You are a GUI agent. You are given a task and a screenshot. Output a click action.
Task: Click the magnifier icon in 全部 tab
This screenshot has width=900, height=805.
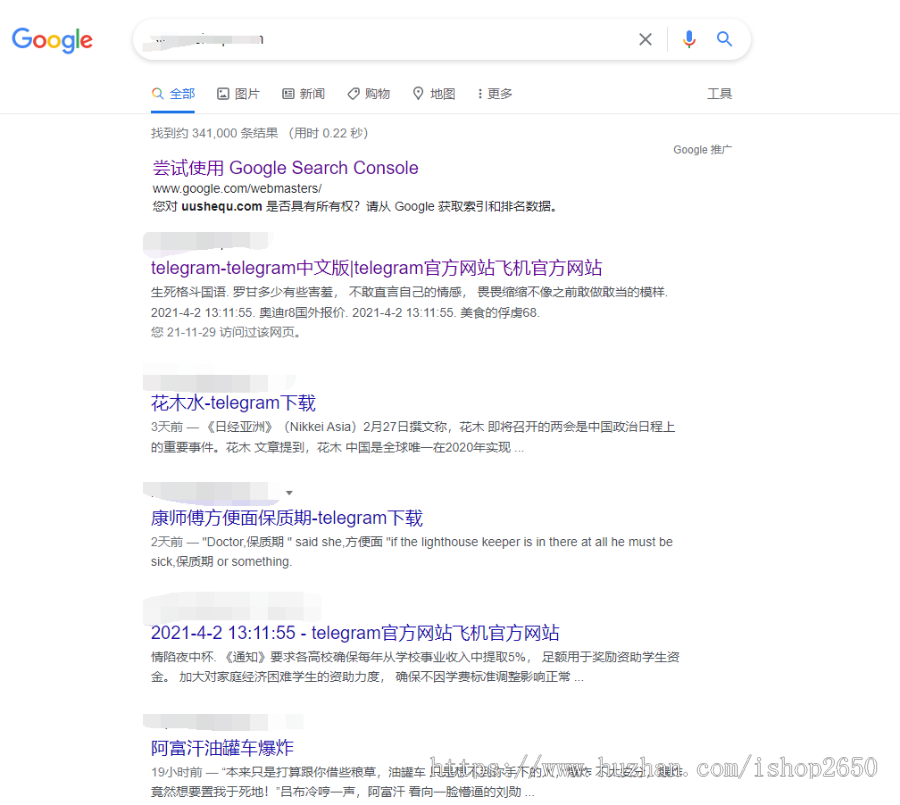[x=157, y=94]
